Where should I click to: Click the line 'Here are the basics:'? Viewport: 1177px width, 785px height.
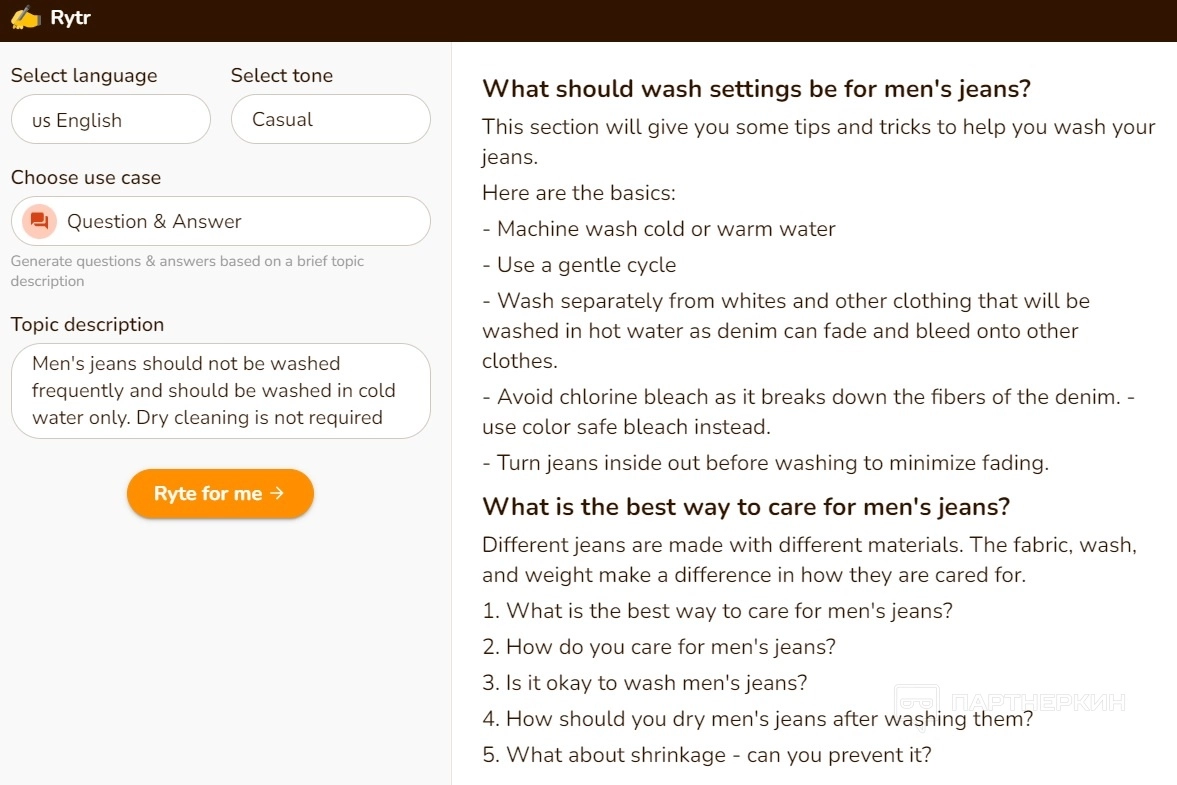(x=579, y=193)
